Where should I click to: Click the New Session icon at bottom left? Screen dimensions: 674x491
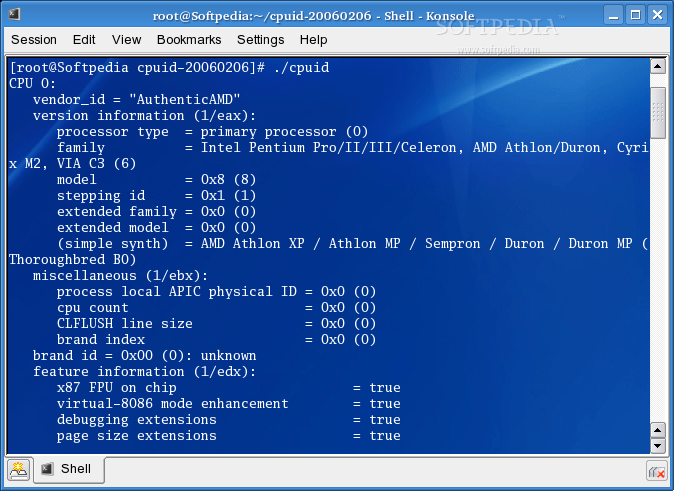click(x=18, y=470)
